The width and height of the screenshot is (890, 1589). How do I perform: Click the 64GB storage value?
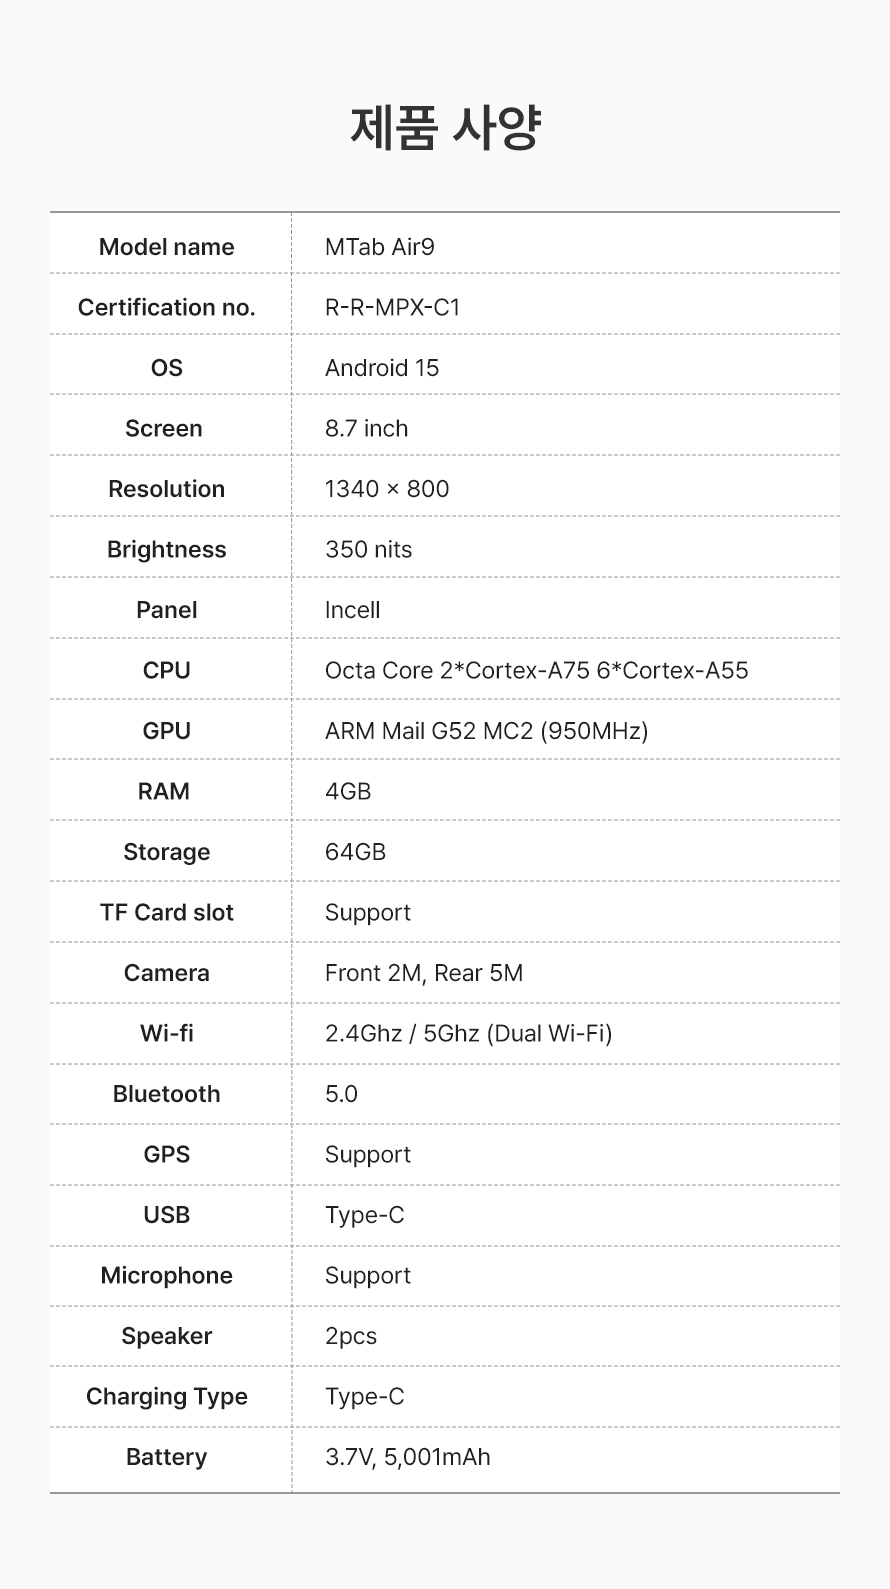tap(356, 852)
